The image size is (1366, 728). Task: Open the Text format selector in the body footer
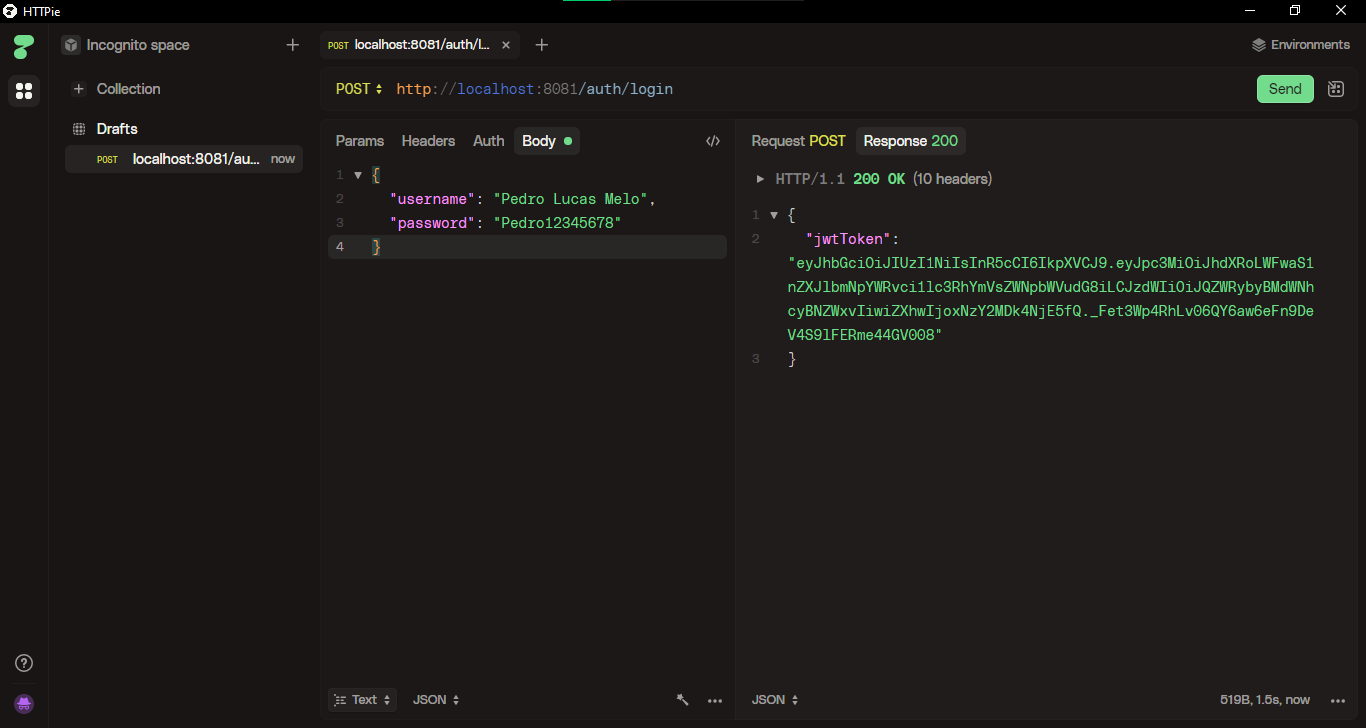[362, 699]
